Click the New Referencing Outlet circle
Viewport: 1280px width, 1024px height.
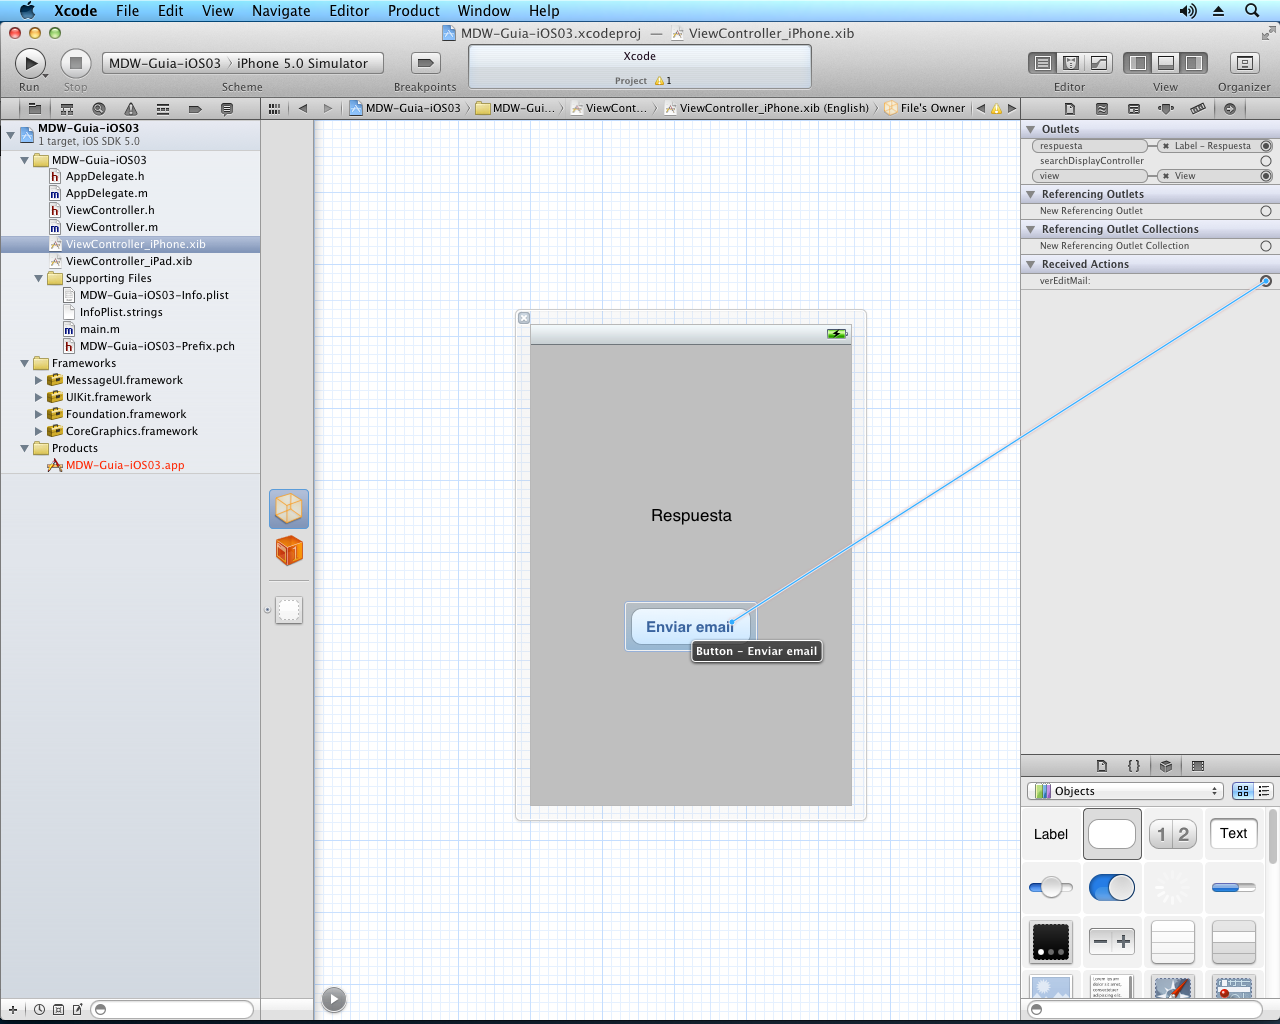click(x=1266, y=211)
